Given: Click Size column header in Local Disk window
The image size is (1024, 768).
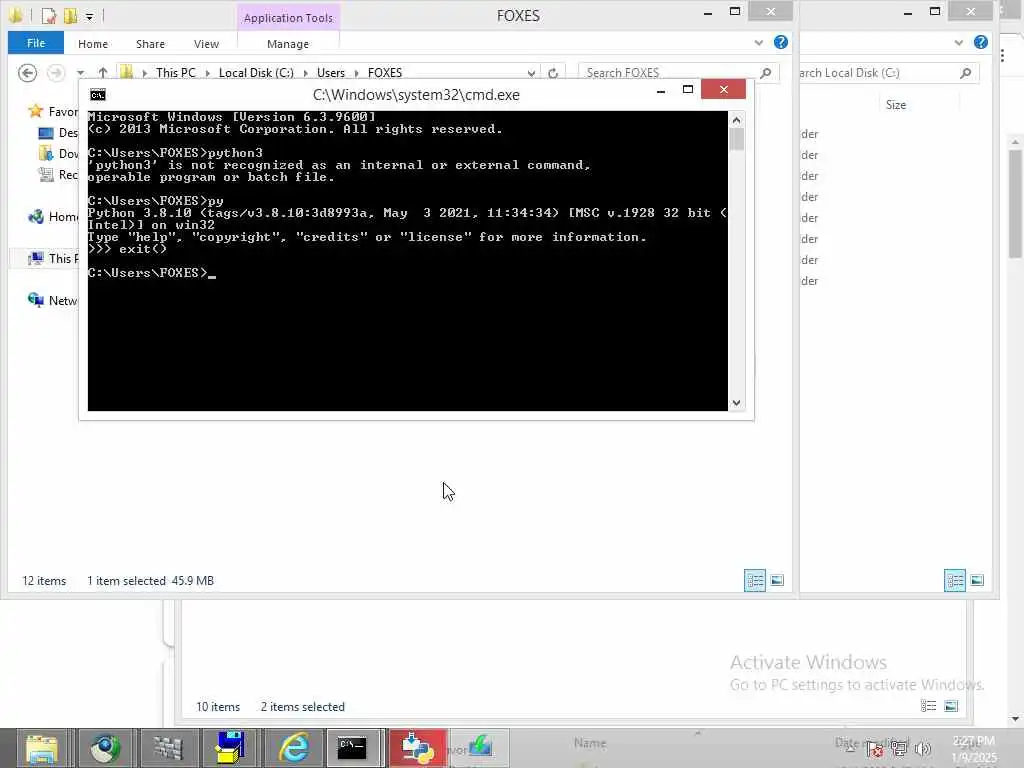Looking at the screenshot, I should point(896,104).
